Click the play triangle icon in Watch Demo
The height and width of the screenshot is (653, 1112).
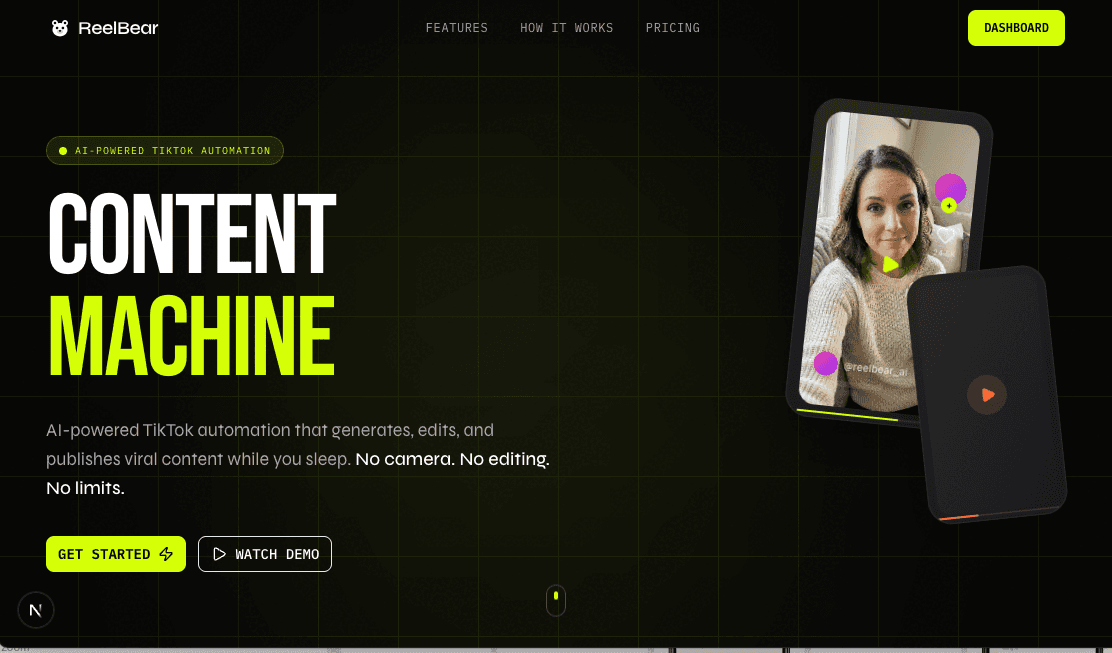[219, 554]
